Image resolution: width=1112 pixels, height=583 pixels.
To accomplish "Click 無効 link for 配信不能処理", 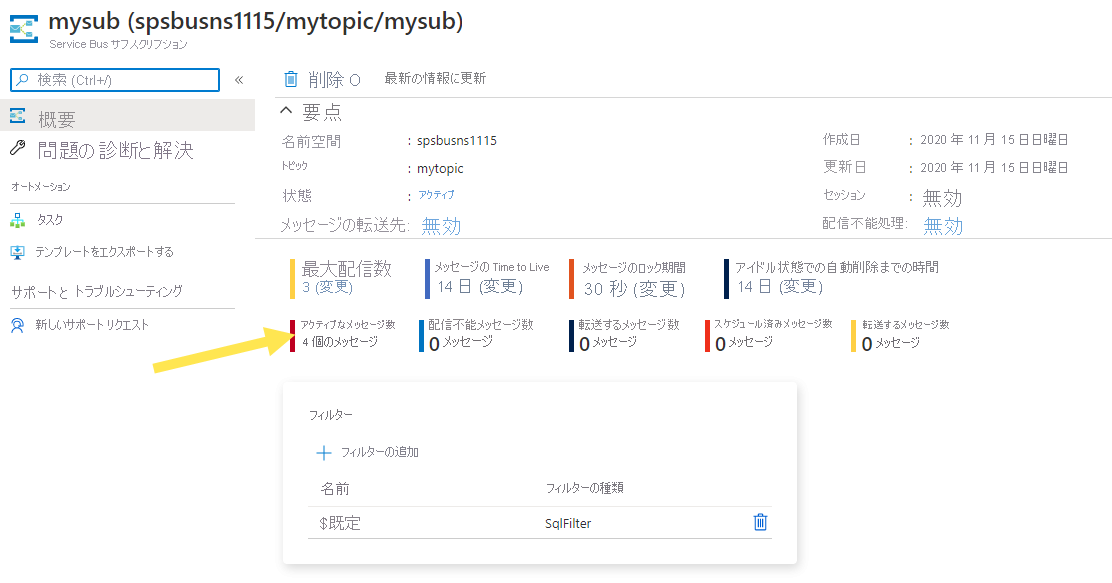I will [943, 226].
